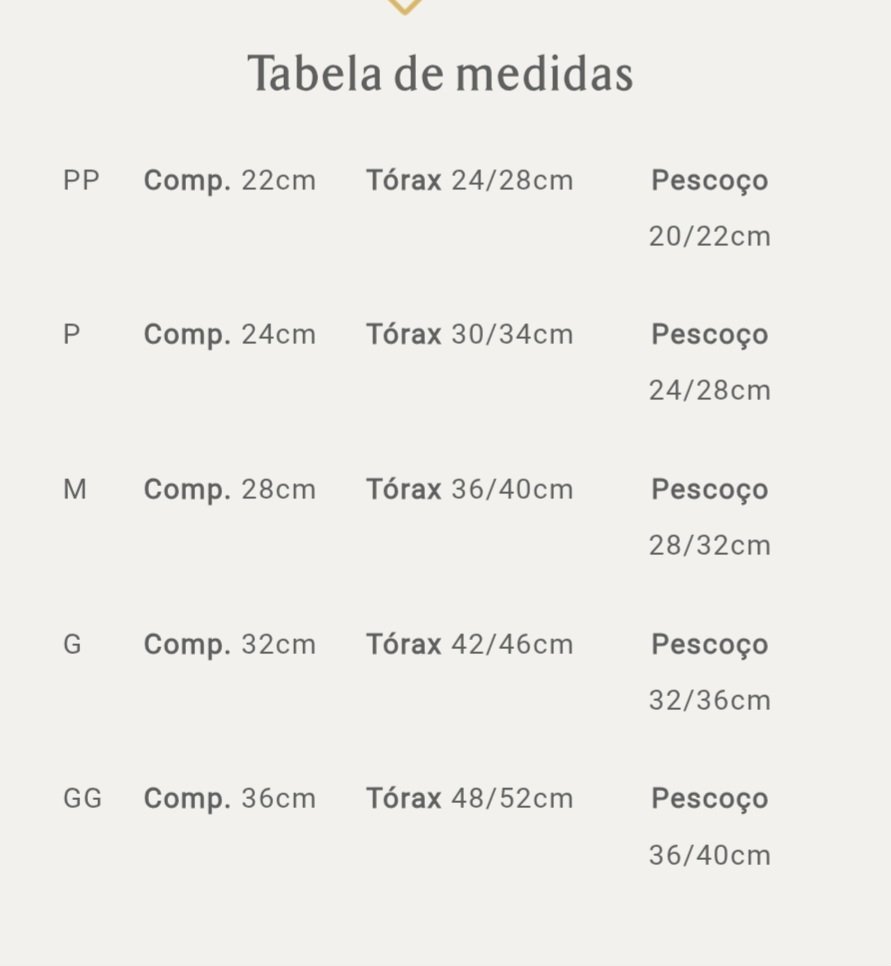Click the Tórax 48/52cm value
The image size is (891, 966).
(x=469, y=799)
